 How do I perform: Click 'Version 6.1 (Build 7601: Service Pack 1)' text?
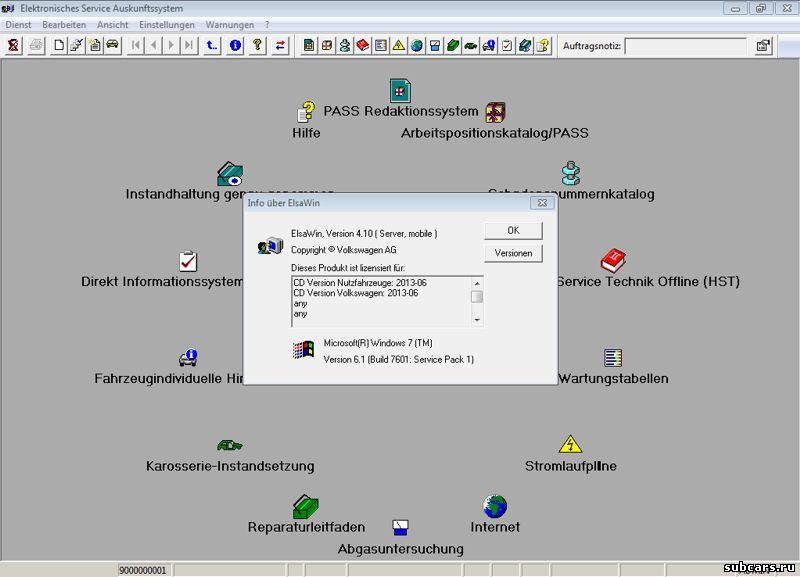(x=398, y=359)
